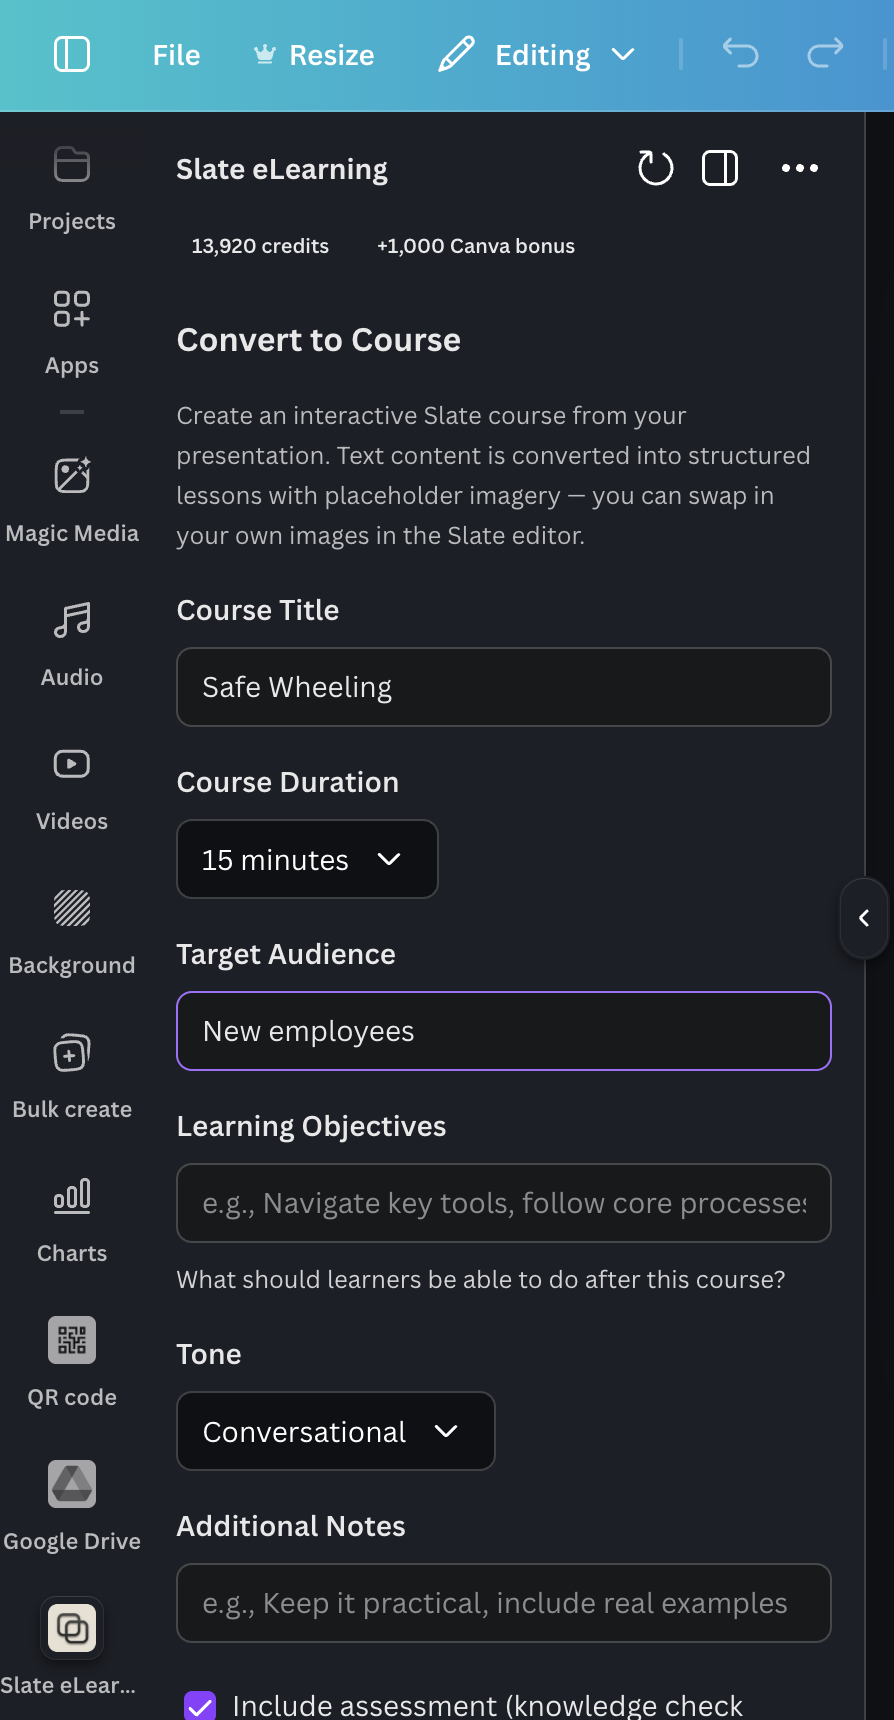Click the +1,000 Canva bonus text
This screenshot has height=1720, width=894.
476,246
